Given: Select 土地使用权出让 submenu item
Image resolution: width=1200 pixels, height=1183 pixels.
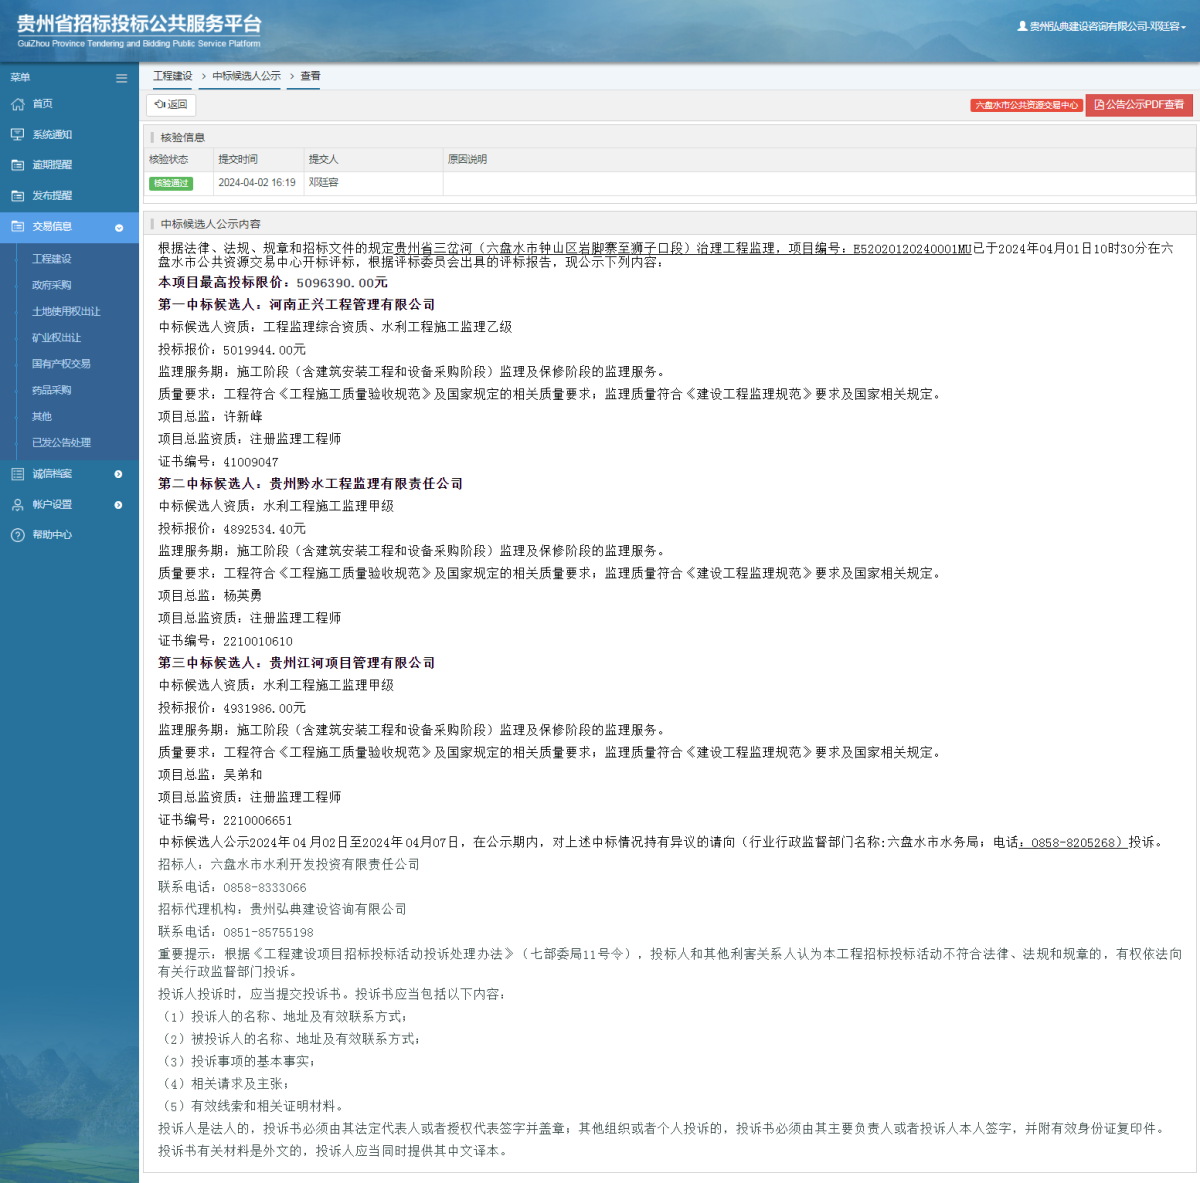Looking at the screenshot, I should 66,312.
